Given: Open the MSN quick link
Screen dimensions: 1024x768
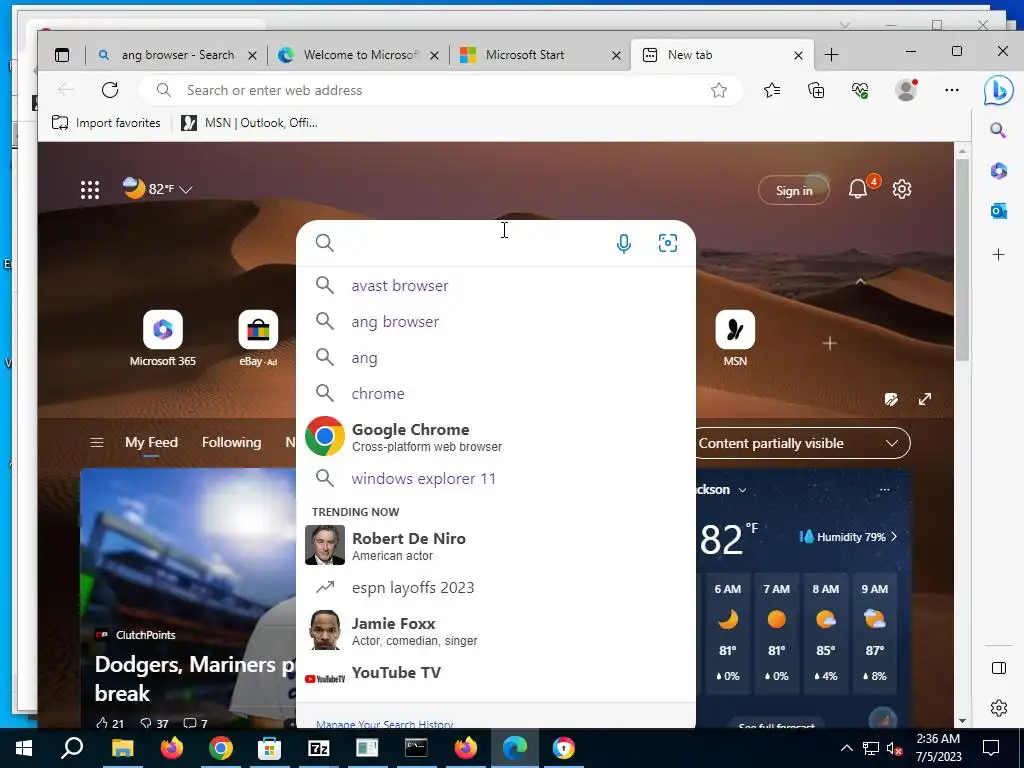Looking at the screenshot, I should click(x=735, y=339).
